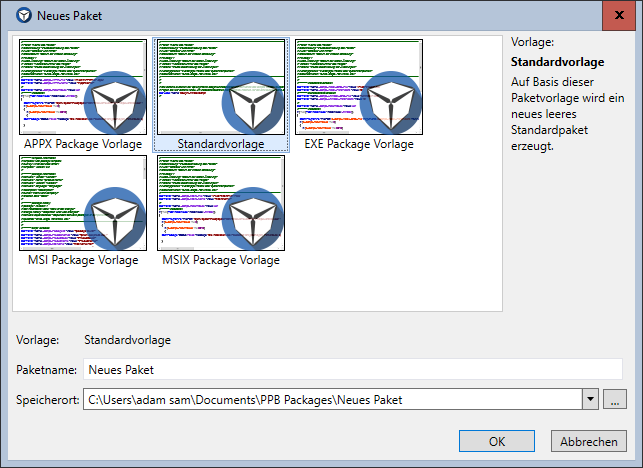The height and width of the screenshot is (468, 643).
Task: Click the MSIX Package Vorlage text label
Action: (221, 260)
